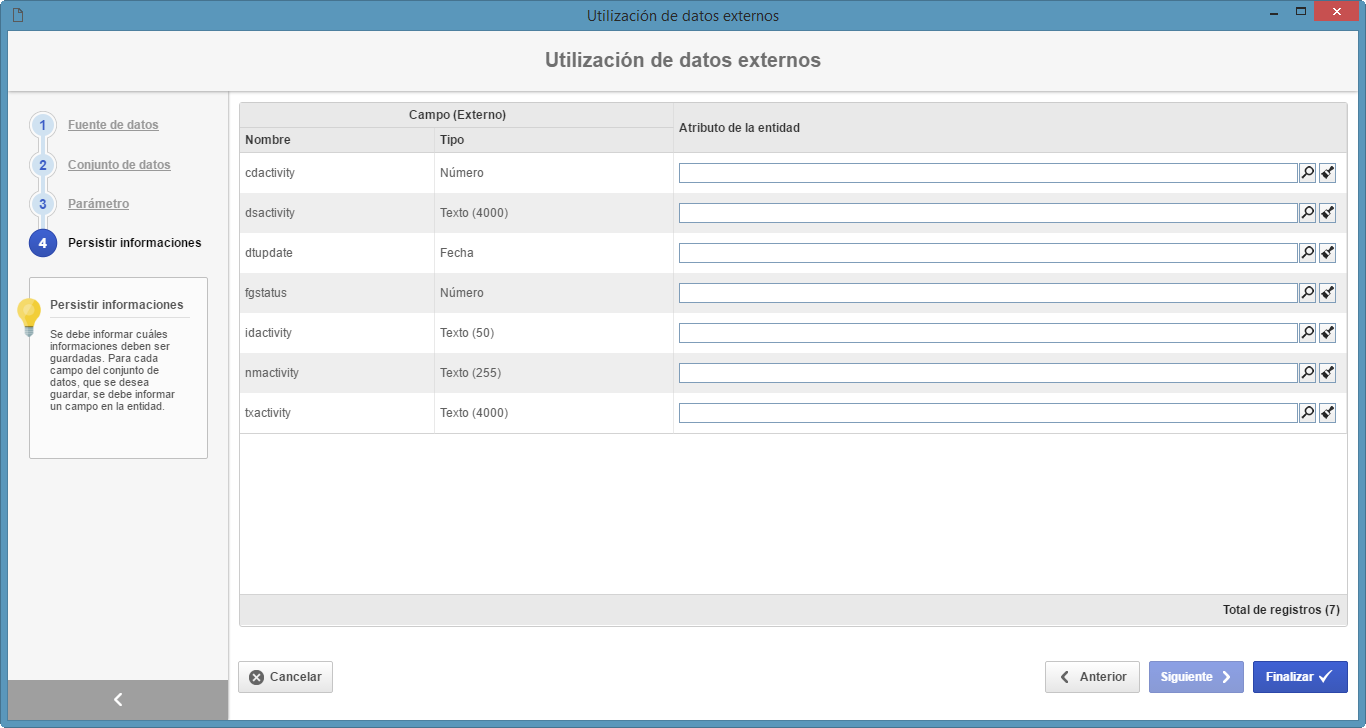Click the Fecha type cell
The image size is (1366, 728).
554,253
